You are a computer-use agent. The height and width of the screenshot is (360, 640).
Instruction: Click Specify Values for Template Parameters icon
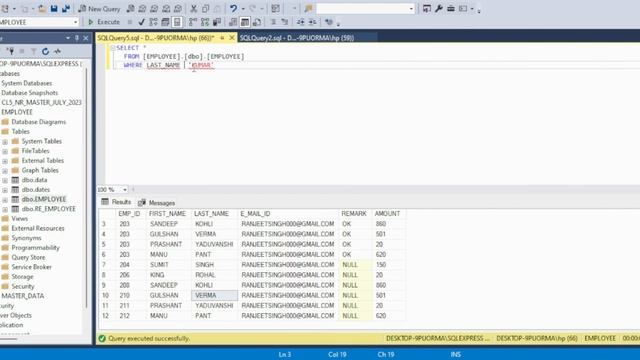tap(329, 22)
